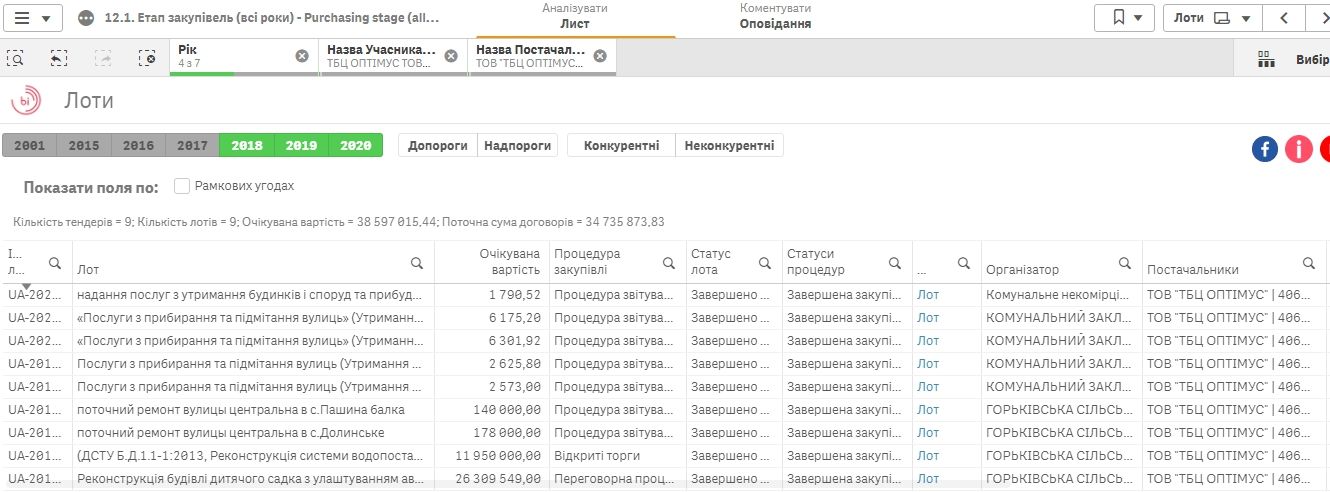This screenshot has height=492, width=1330.
Task: Select the Надпороги filter button
Action: click(x=518, y=145)
